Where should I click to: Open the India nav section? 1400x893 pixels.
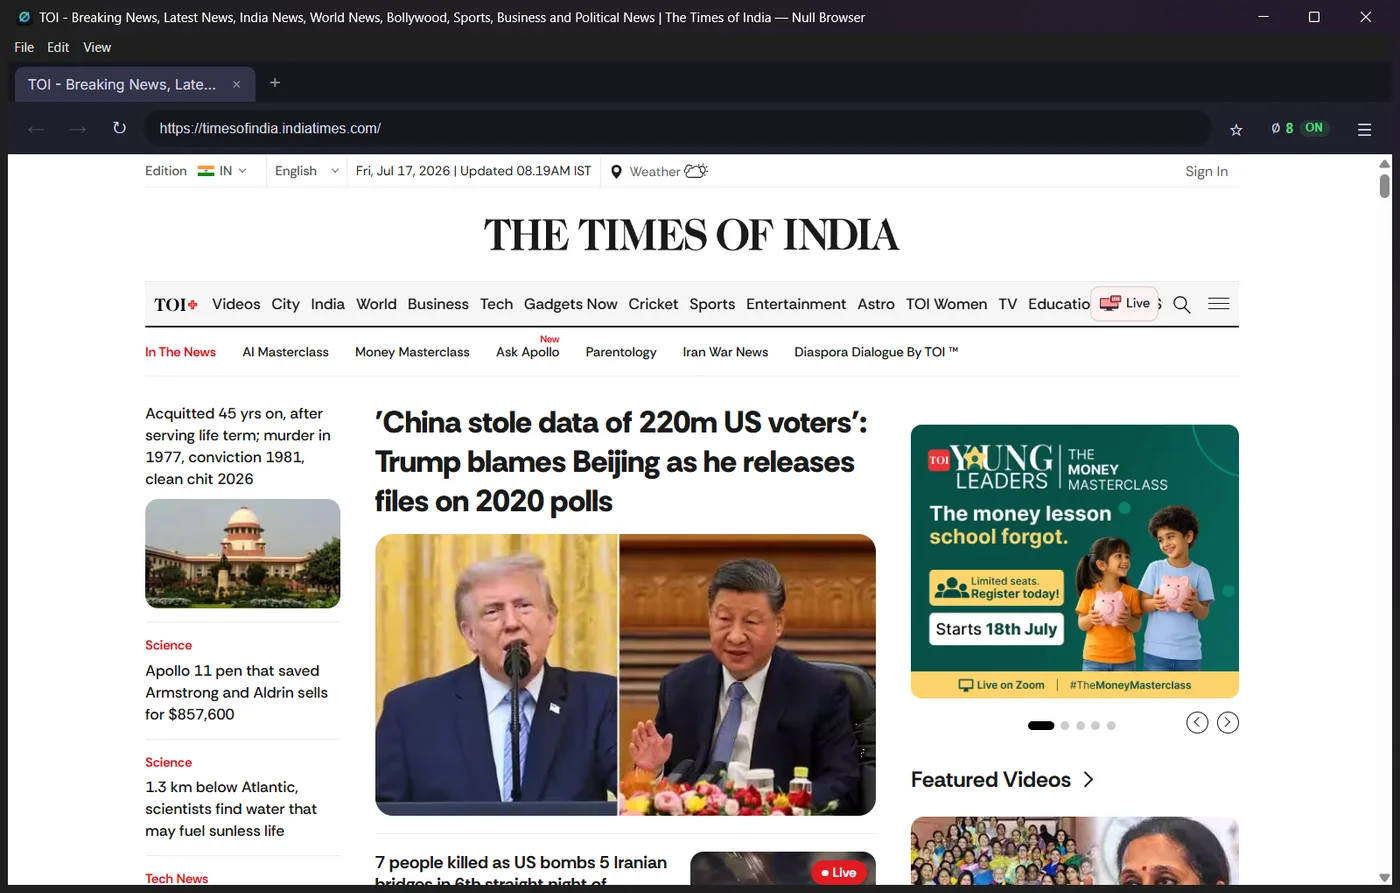(x=327, y=304)
